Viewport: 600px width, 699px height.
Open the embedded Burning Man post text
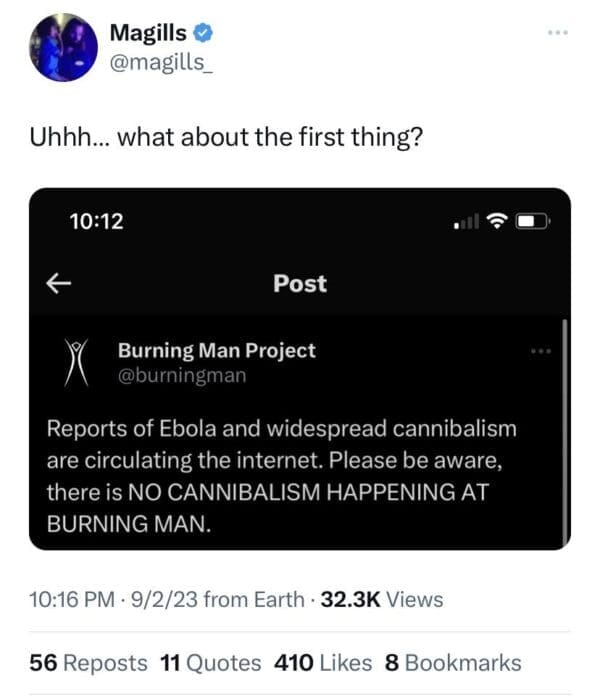pyautogui.click(x=281, y=476)
